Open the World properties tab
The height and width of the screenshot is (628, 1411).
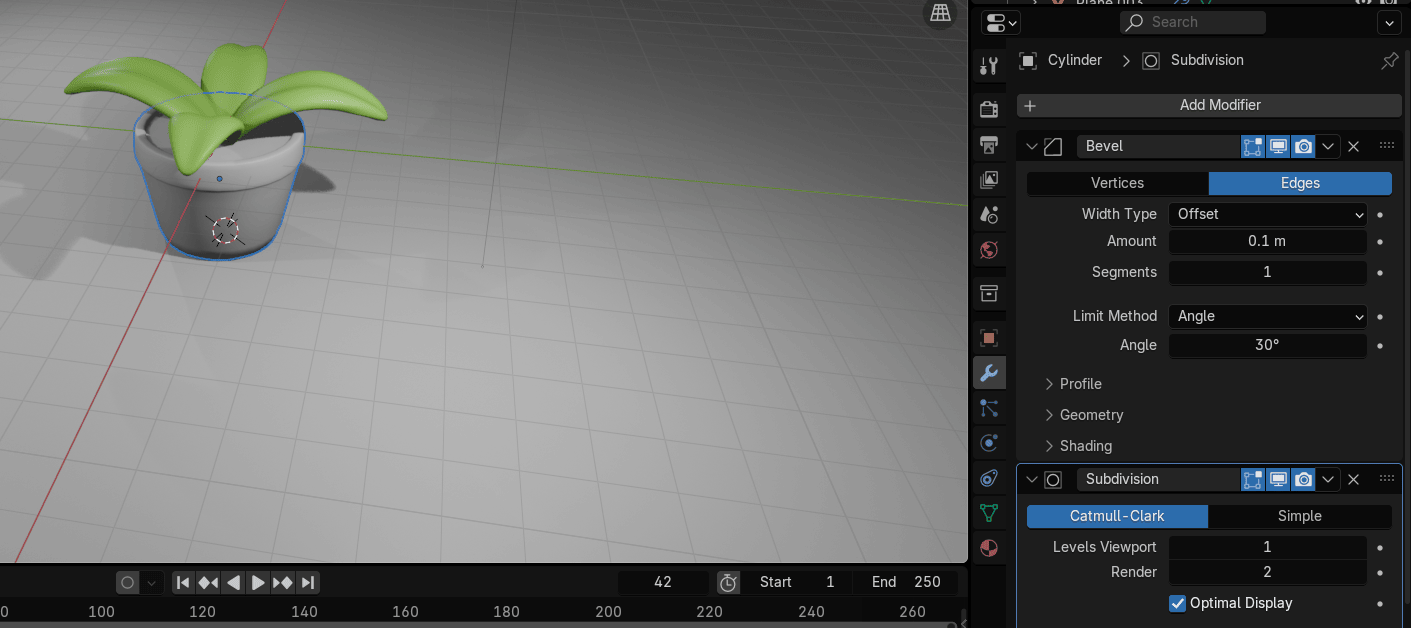coord(989,250)
